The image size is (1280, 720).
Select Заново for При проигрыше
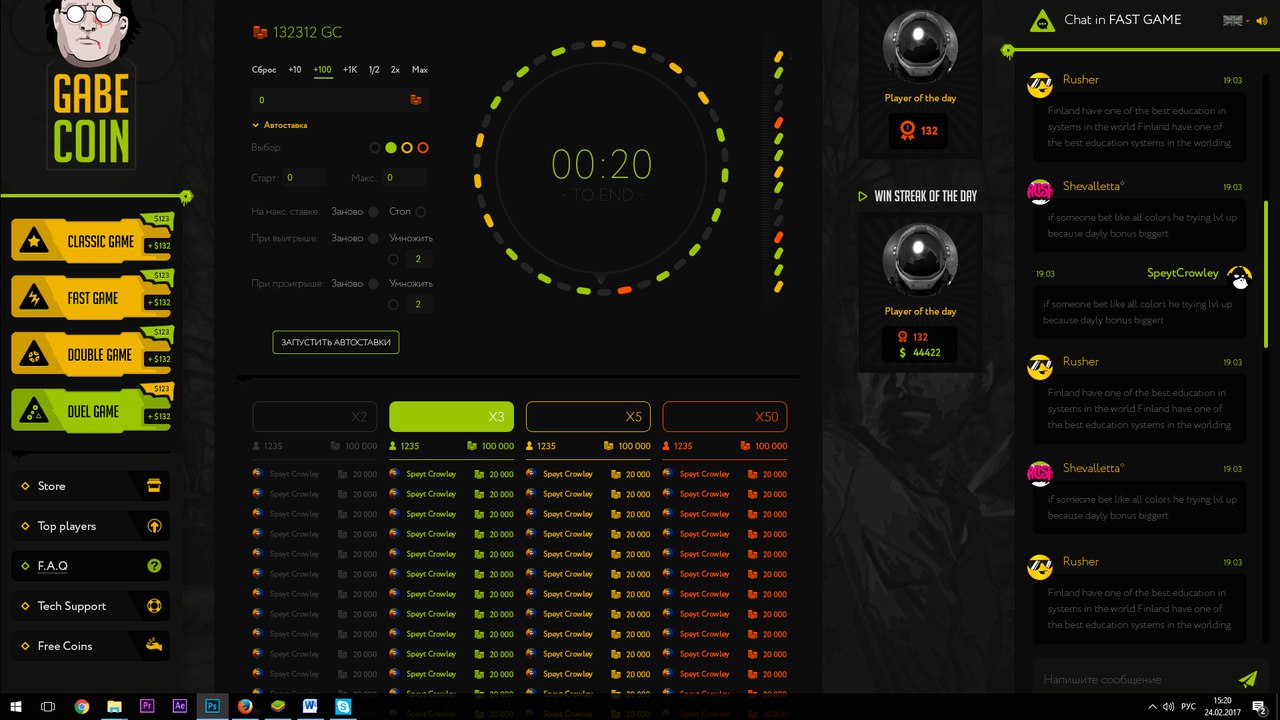click(373, 284)
